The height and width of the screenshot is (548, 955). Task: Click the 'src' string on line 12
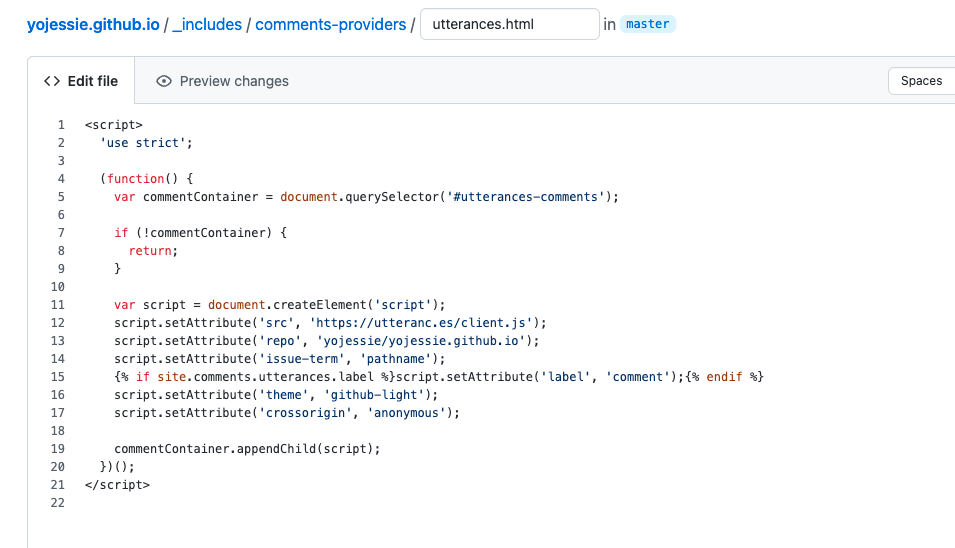pyautogui.click(x=277, y=323)
